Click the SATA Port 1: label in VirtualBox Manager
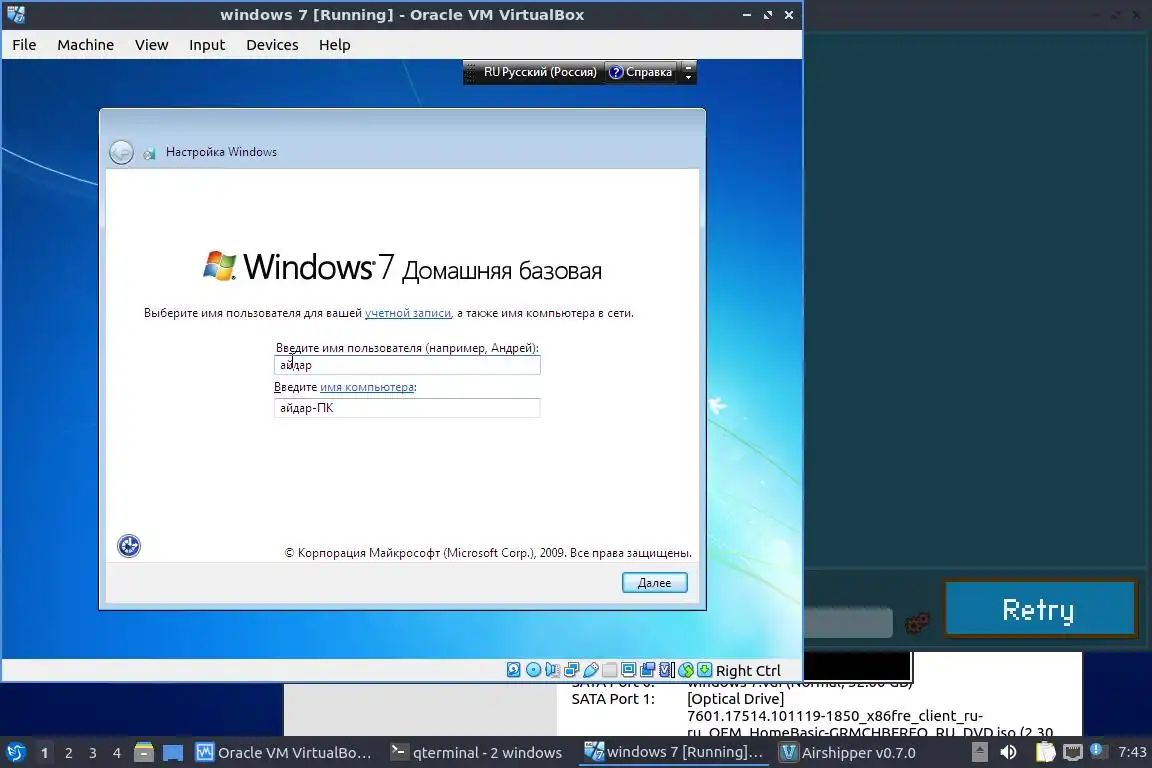This screenshot has width=1152, height=768. click(x=613, y=699)
